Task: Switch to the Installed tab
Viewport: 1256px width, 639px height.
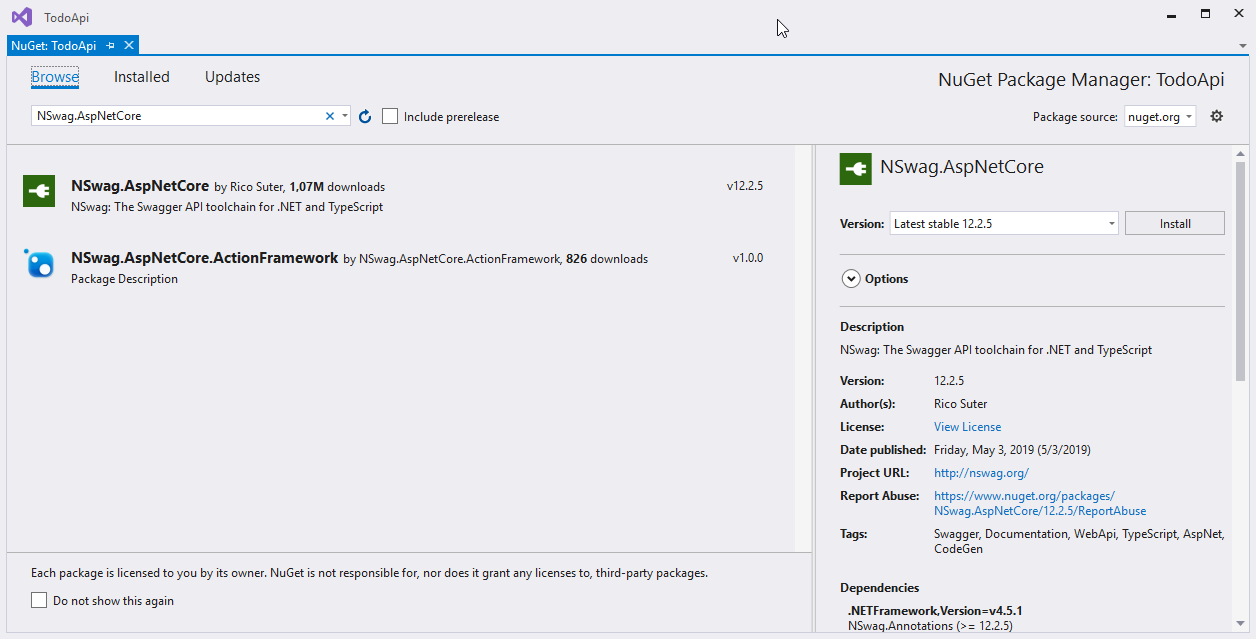Action: (x=142, y=77)
